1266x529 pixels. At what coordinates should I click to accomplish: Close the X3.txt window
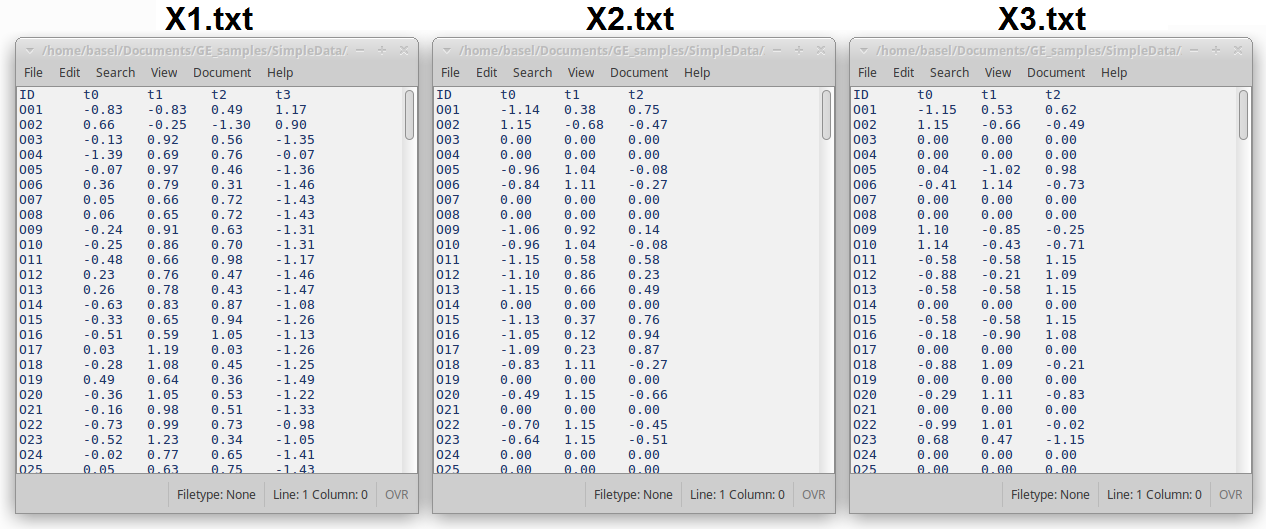pyautogui.click(x=1238, y=50)
